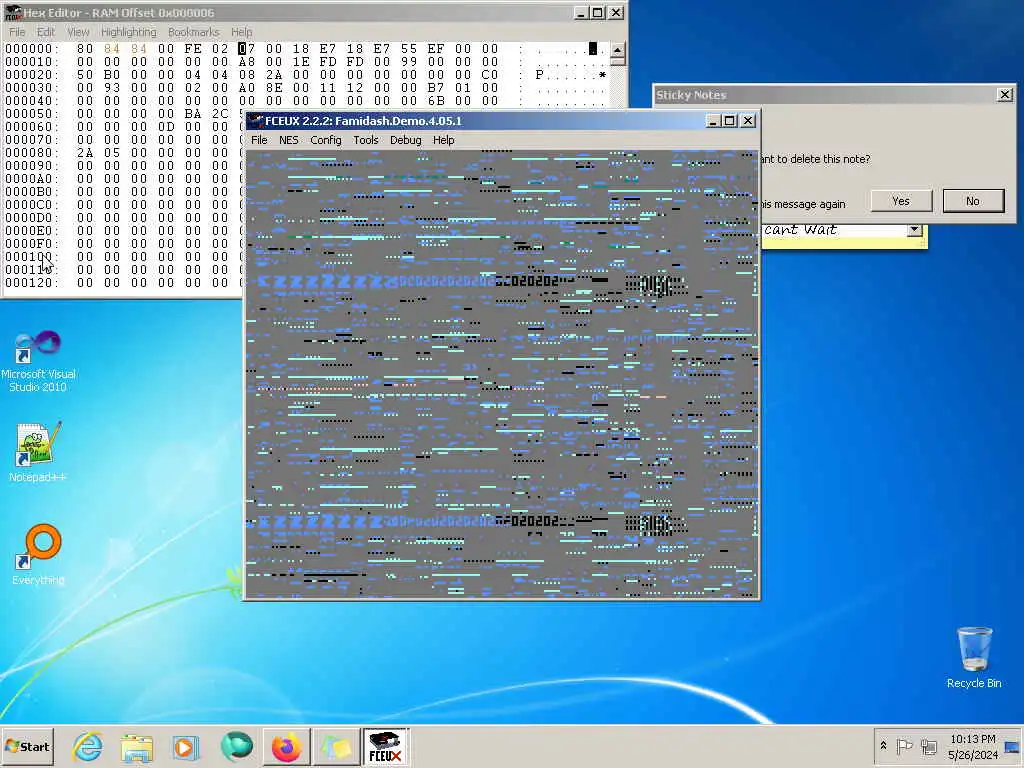Select byte 6B in row 000040

436,101
